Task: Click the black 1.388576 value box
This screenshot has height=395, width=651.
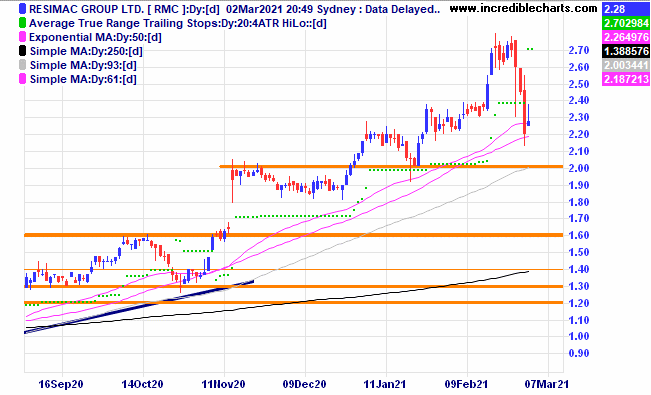Action: [x=625, y=51]
